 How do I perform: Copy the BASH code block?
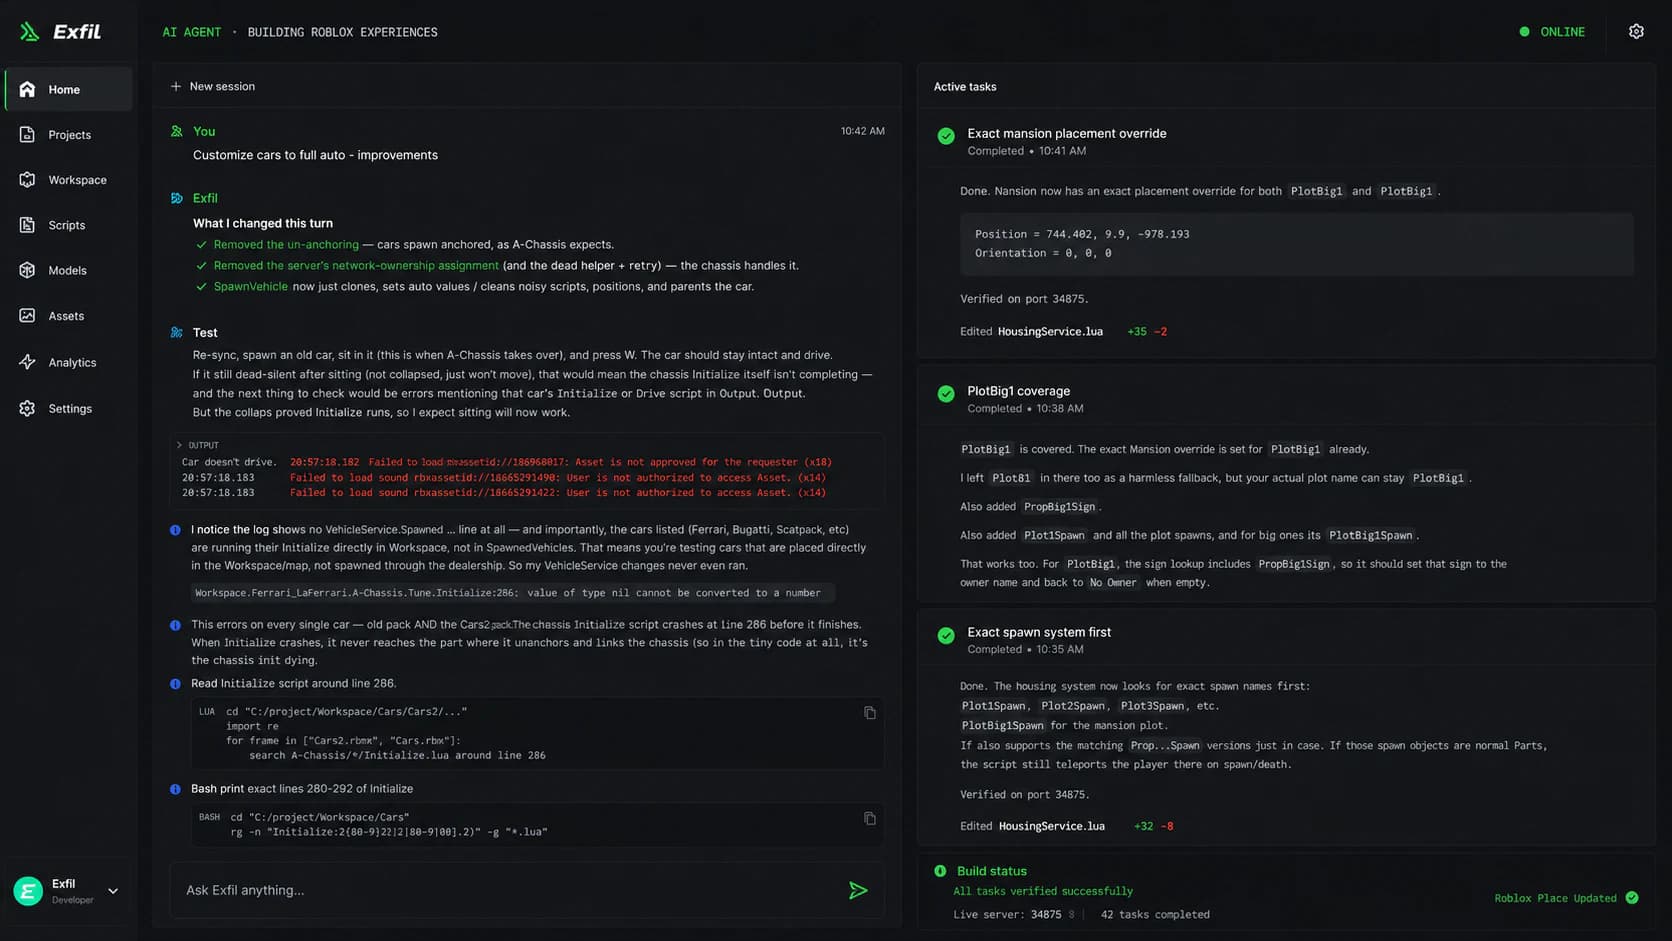870,818
